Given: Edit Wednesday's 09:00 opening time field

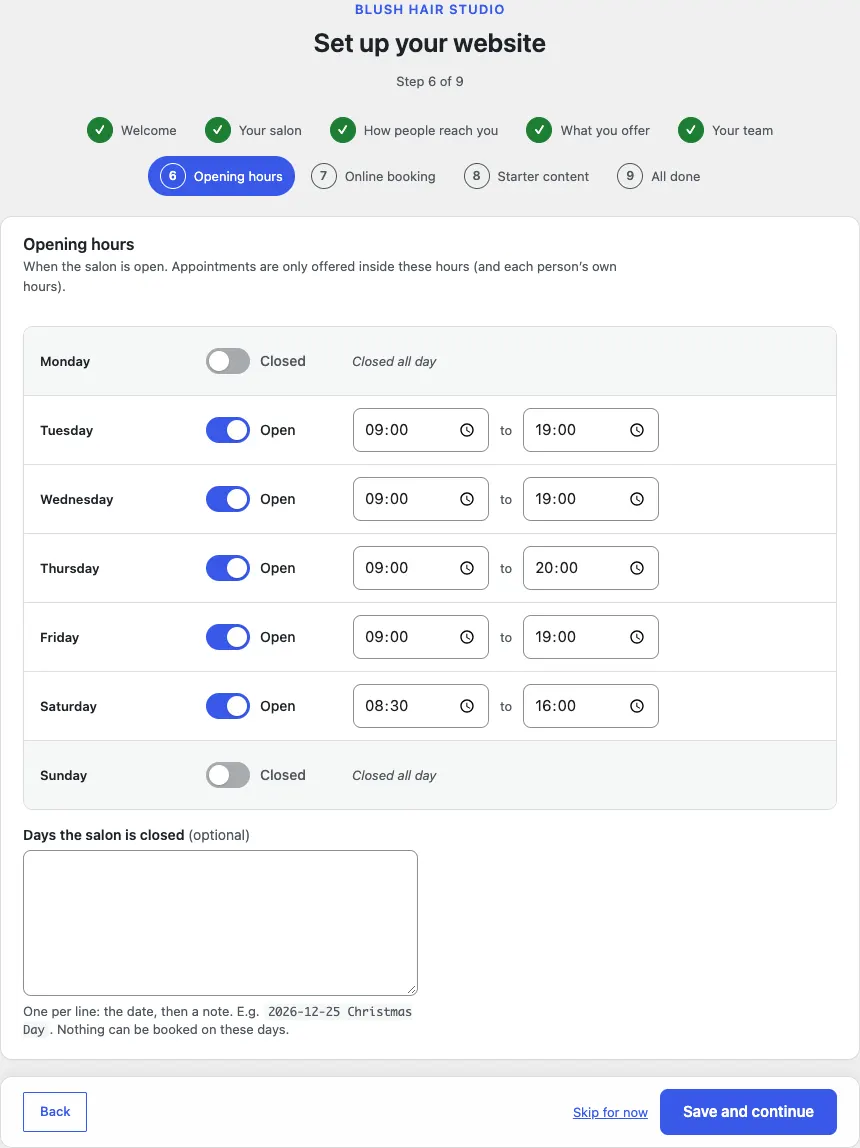Looking at the screenshot, I should coord(421,499).
